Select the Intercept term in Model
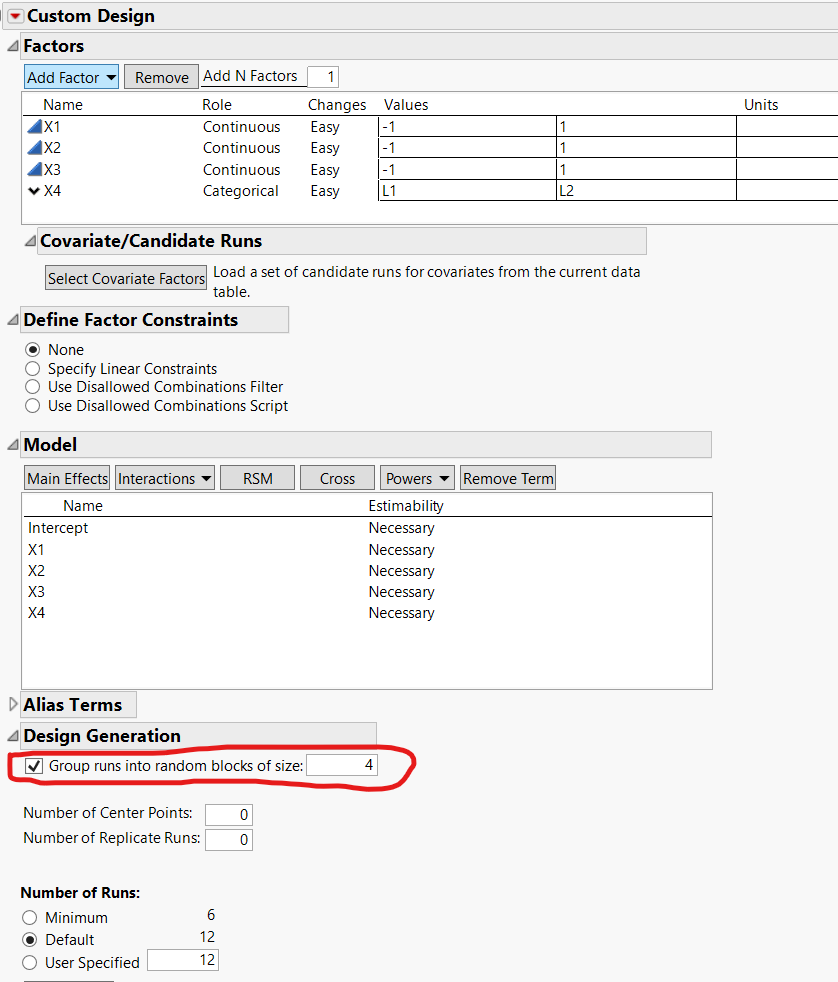Screen dimensions: 838x982 [58, 528]
